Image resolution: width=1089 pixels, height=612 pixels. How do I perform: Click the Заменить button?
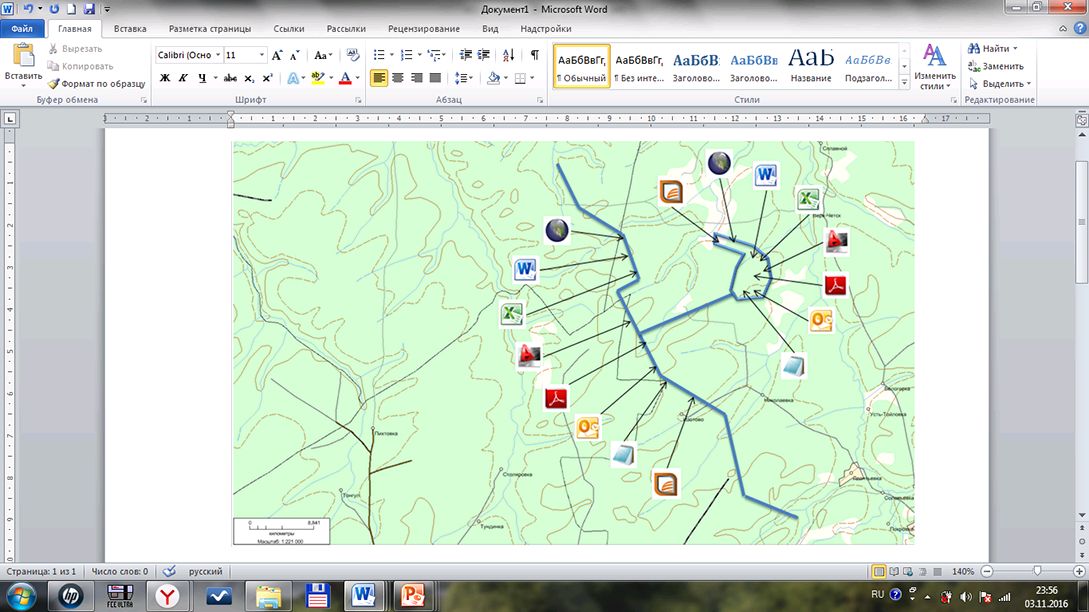[x=994, y=66]
